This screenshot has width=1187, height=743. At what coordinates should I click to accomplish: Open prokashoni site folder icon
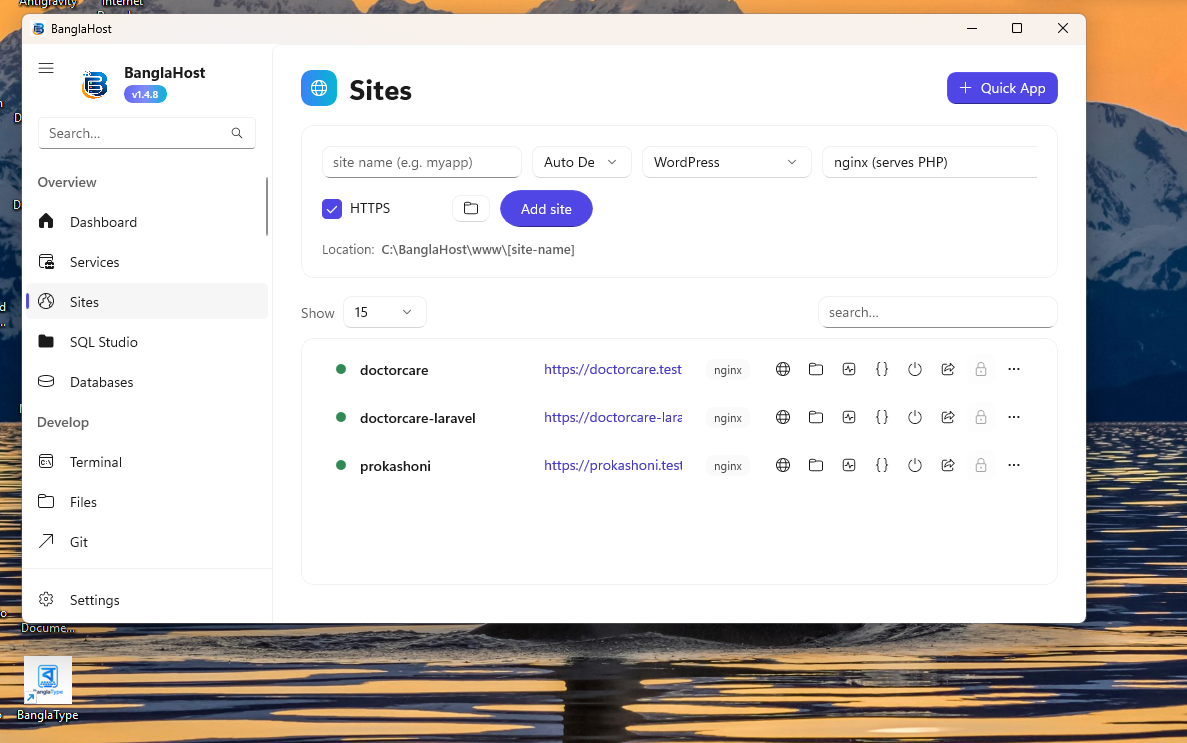pyautogui.click(x=815, y=465)
